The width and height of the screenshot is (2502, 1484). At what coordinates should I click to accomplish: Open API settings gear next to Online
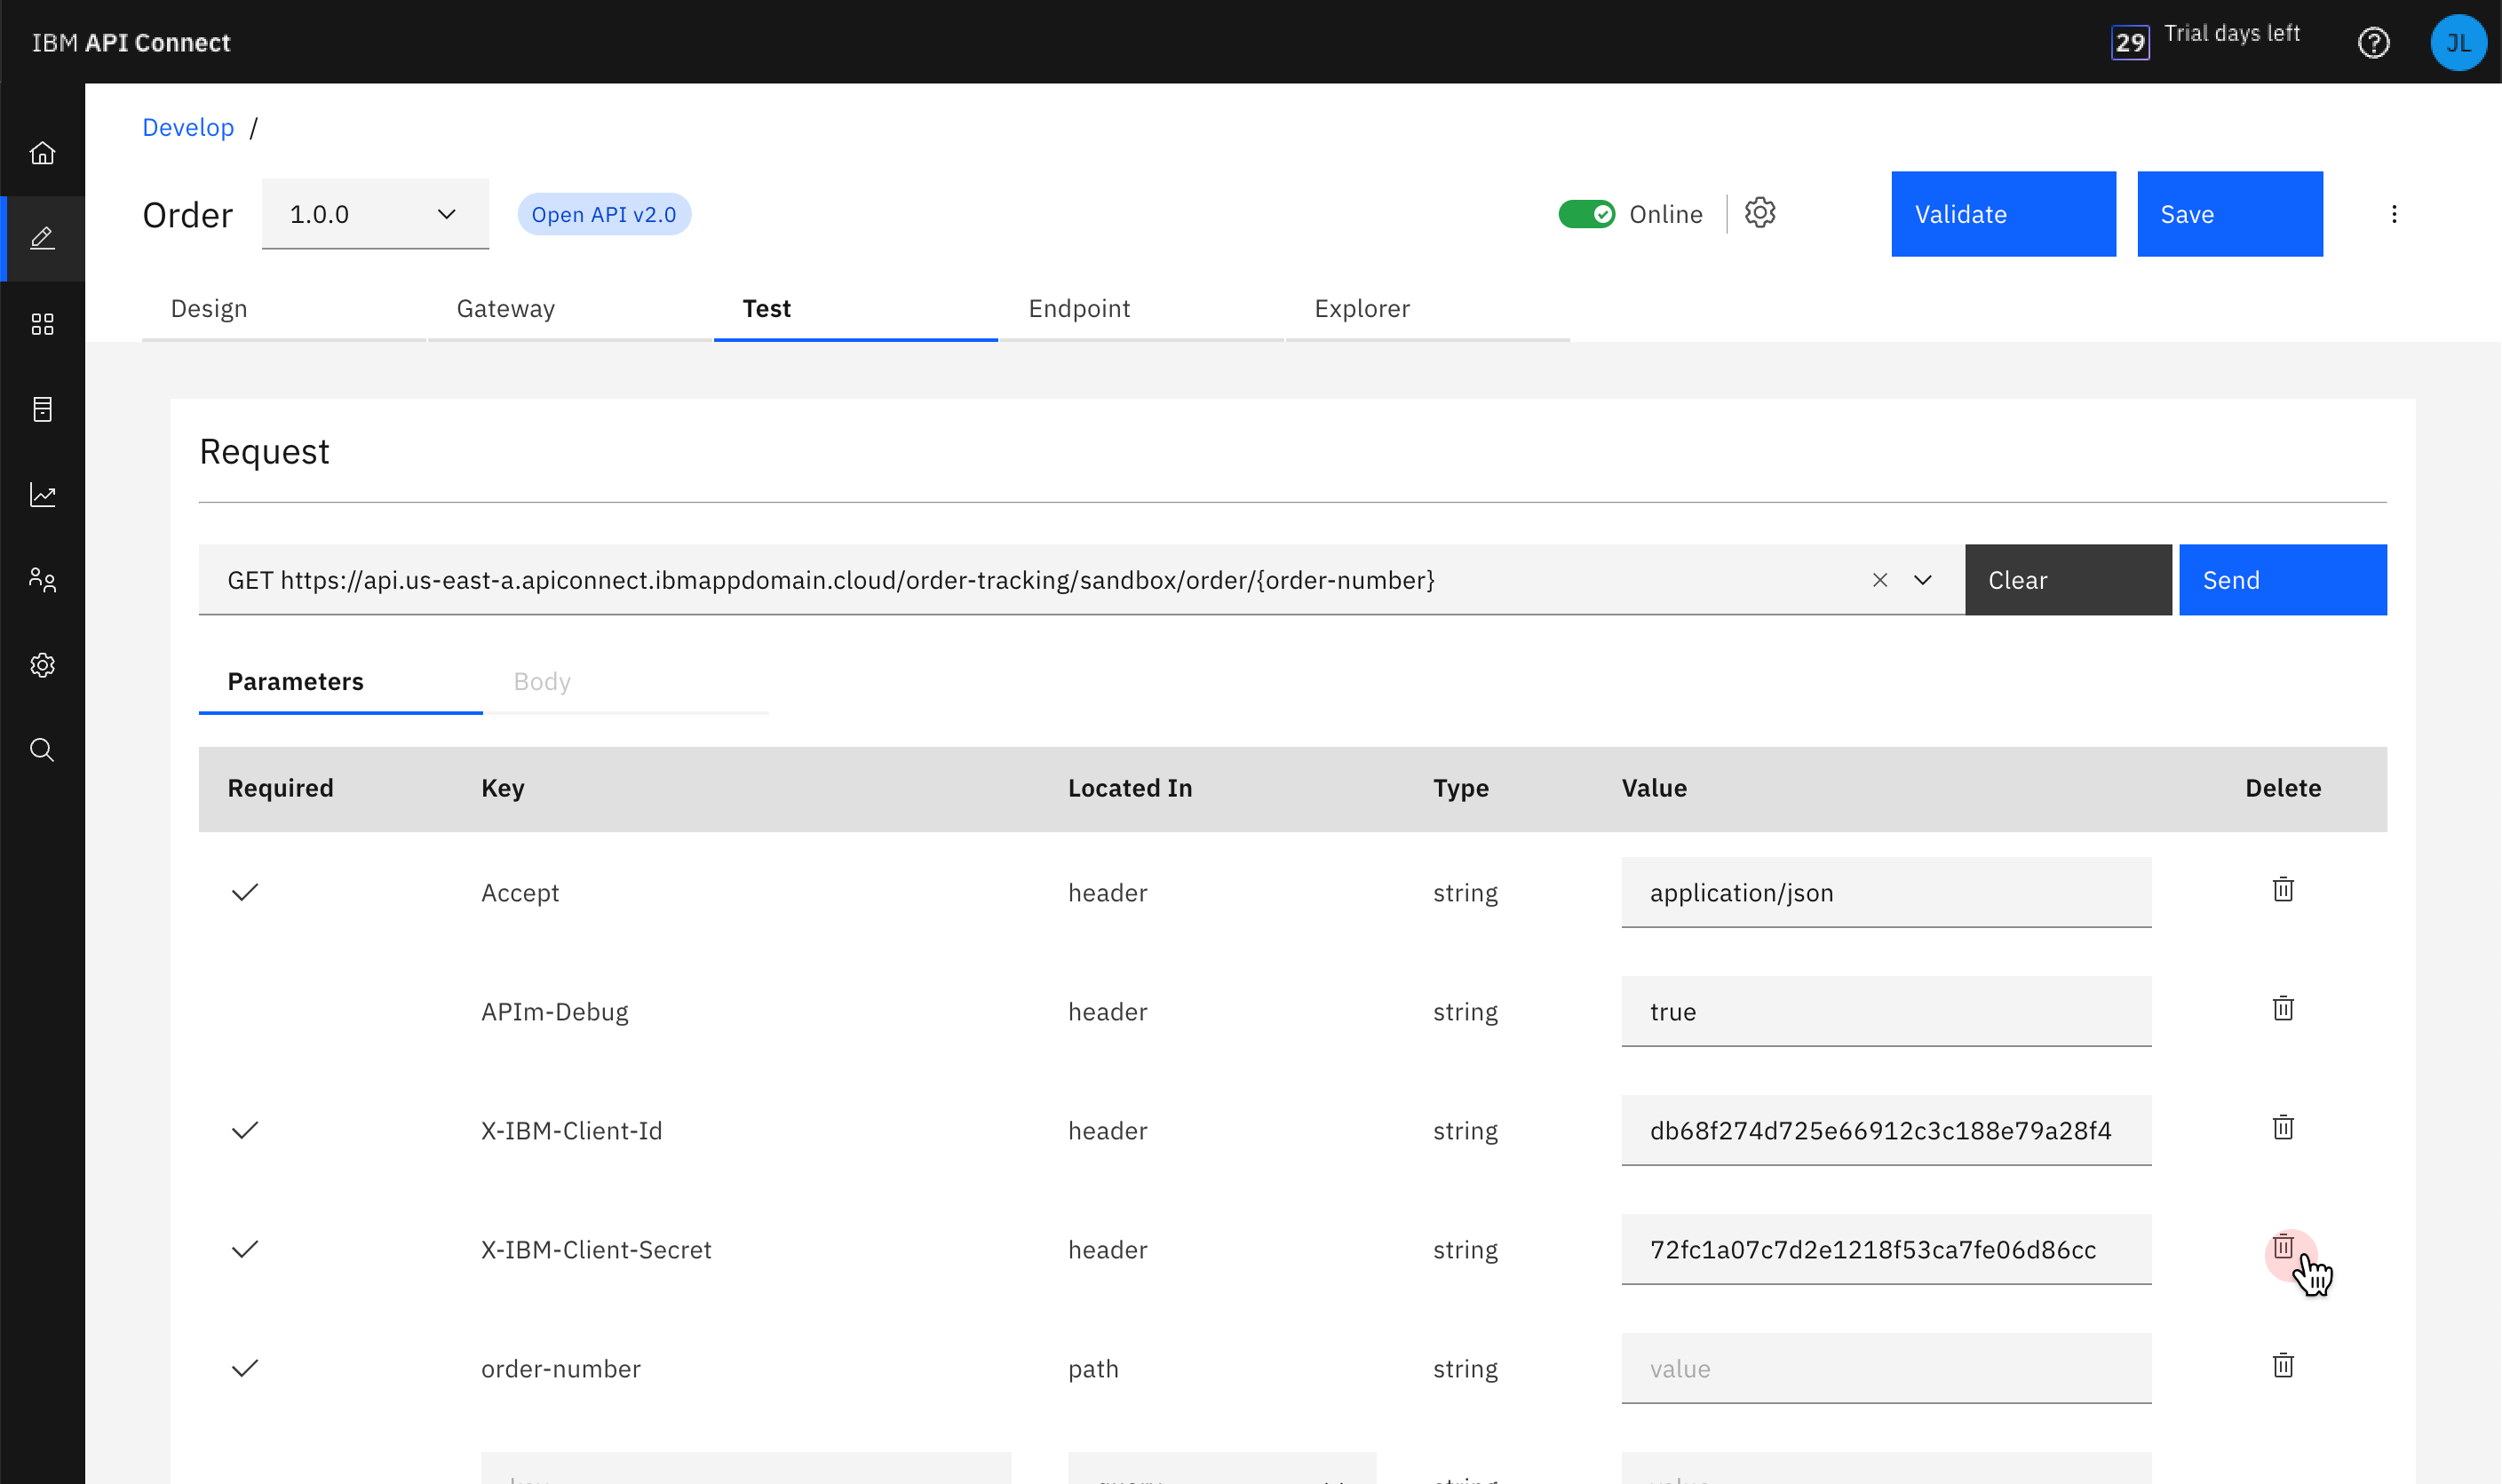point(1760,213)
